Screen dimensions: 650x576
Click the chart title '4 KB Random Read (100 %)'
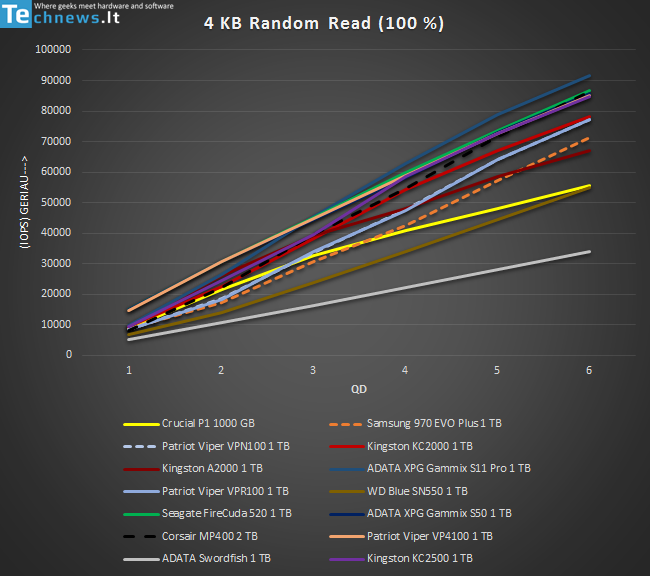click(x=324, y=23)
